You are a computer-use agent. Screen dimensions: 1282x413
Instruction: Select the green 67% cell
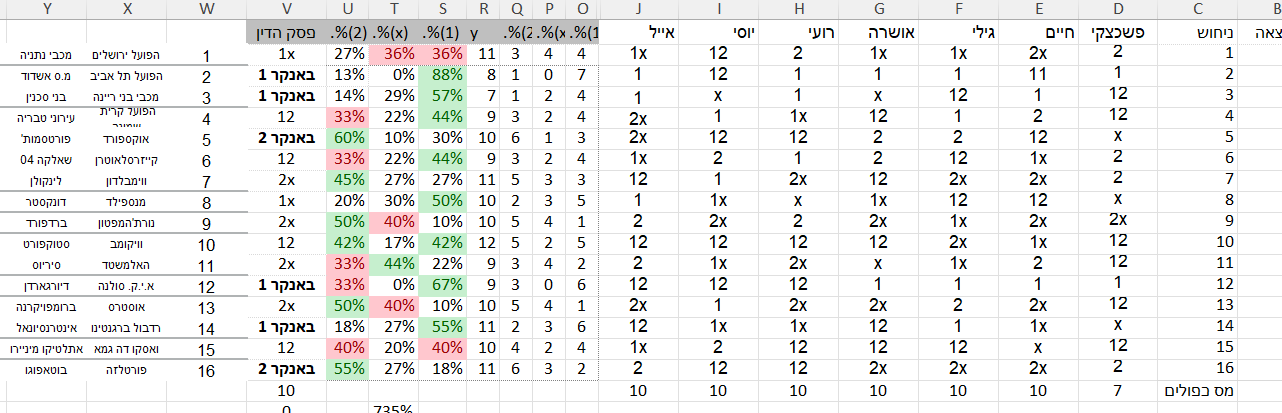tap(443, 283)
